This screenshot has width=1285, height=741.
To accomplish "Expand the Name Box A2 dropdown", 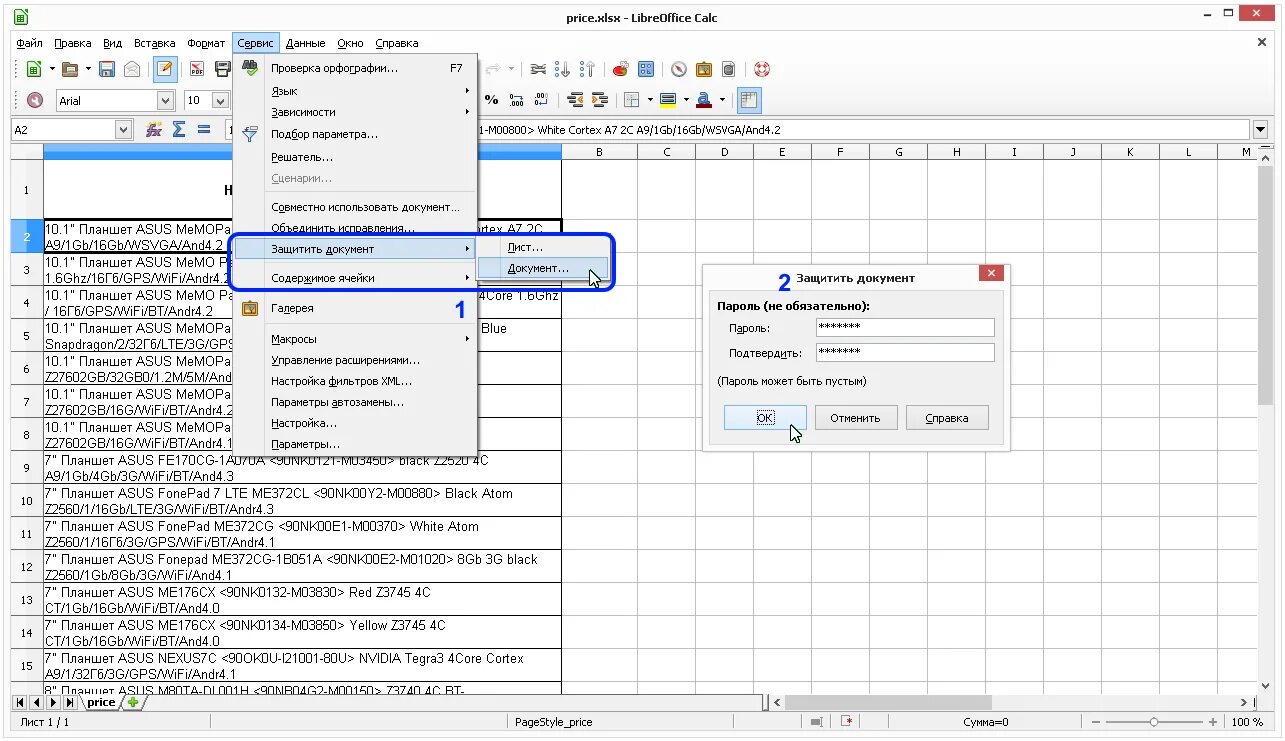I will tap(124, 129).
